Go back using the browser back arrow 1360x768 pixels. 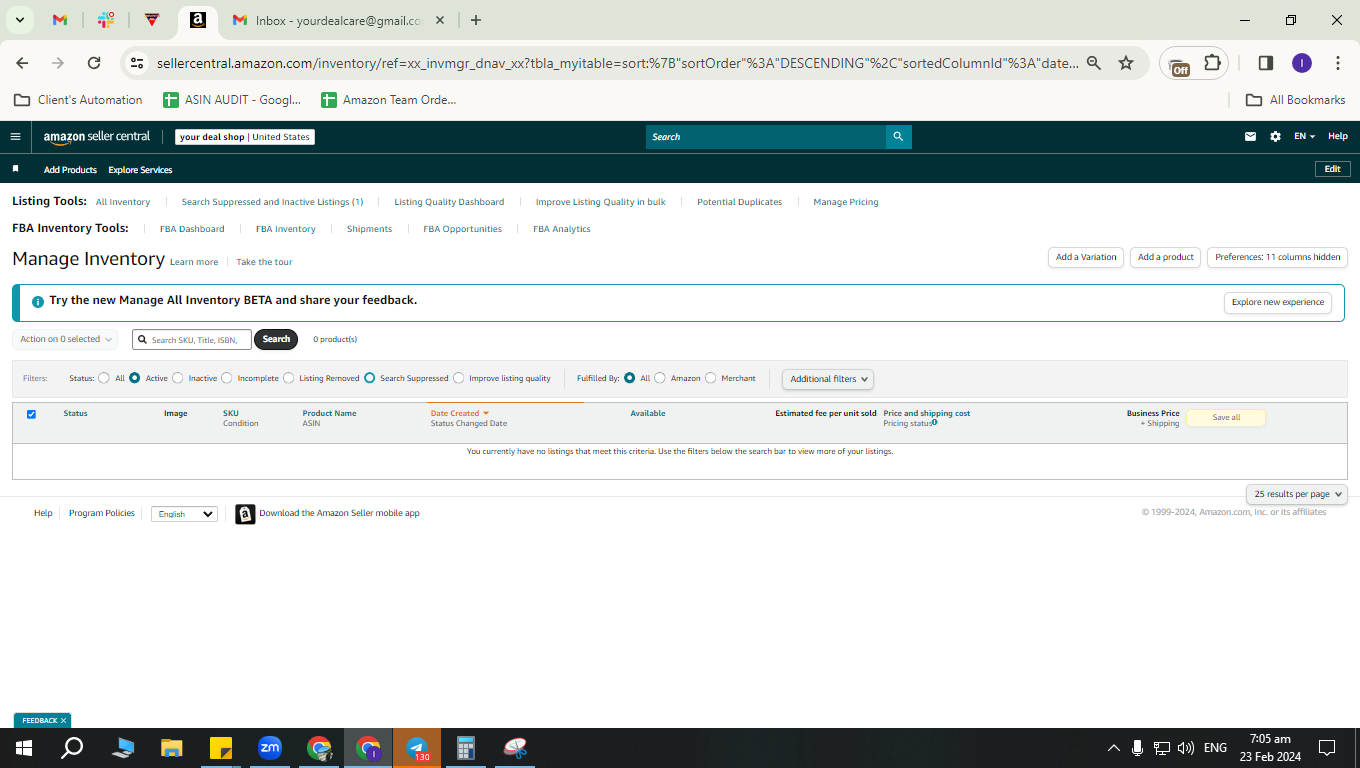pyautogui.click(x=22, y=63)
